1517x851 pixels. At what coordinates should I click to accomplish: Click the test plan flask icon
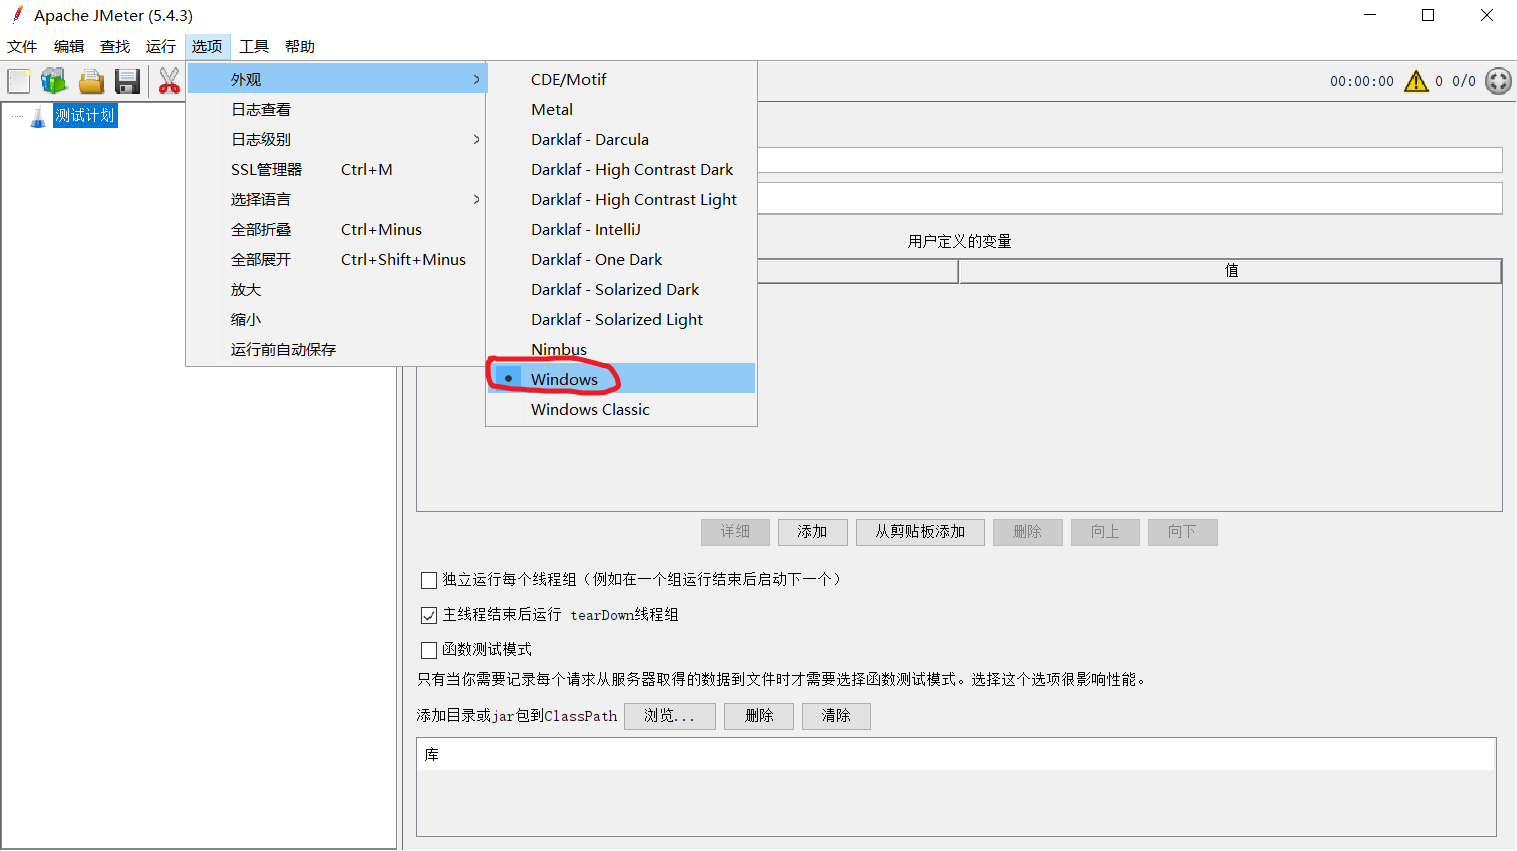(38, 116)
